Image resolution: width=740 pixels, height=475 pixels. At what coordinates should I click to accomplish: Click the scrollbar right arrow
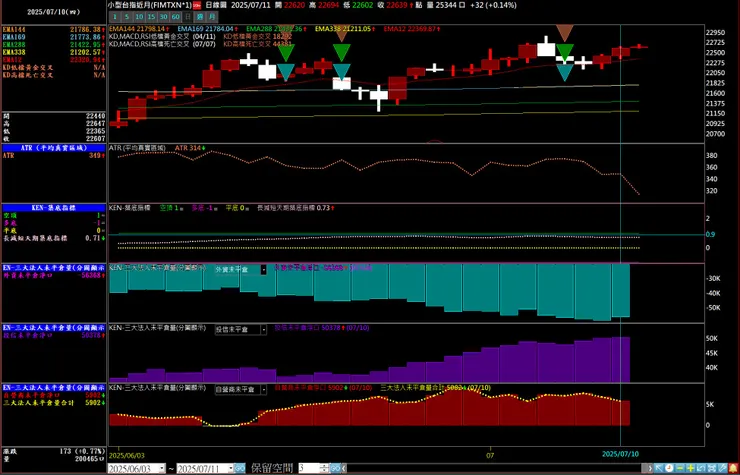click(x=650, y=468)
